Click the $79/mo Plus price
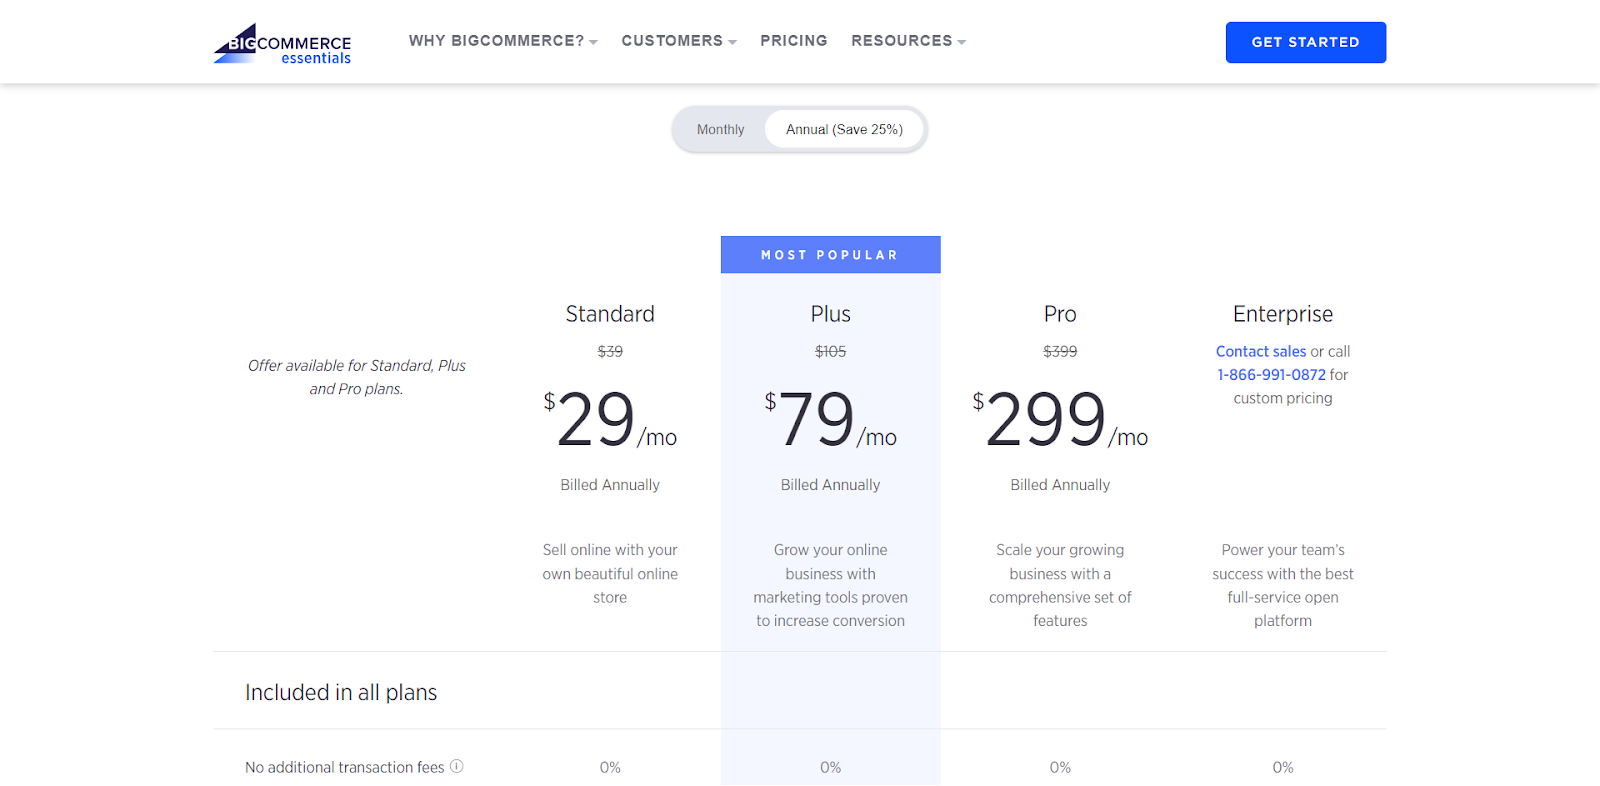 [x=831, y=419]
